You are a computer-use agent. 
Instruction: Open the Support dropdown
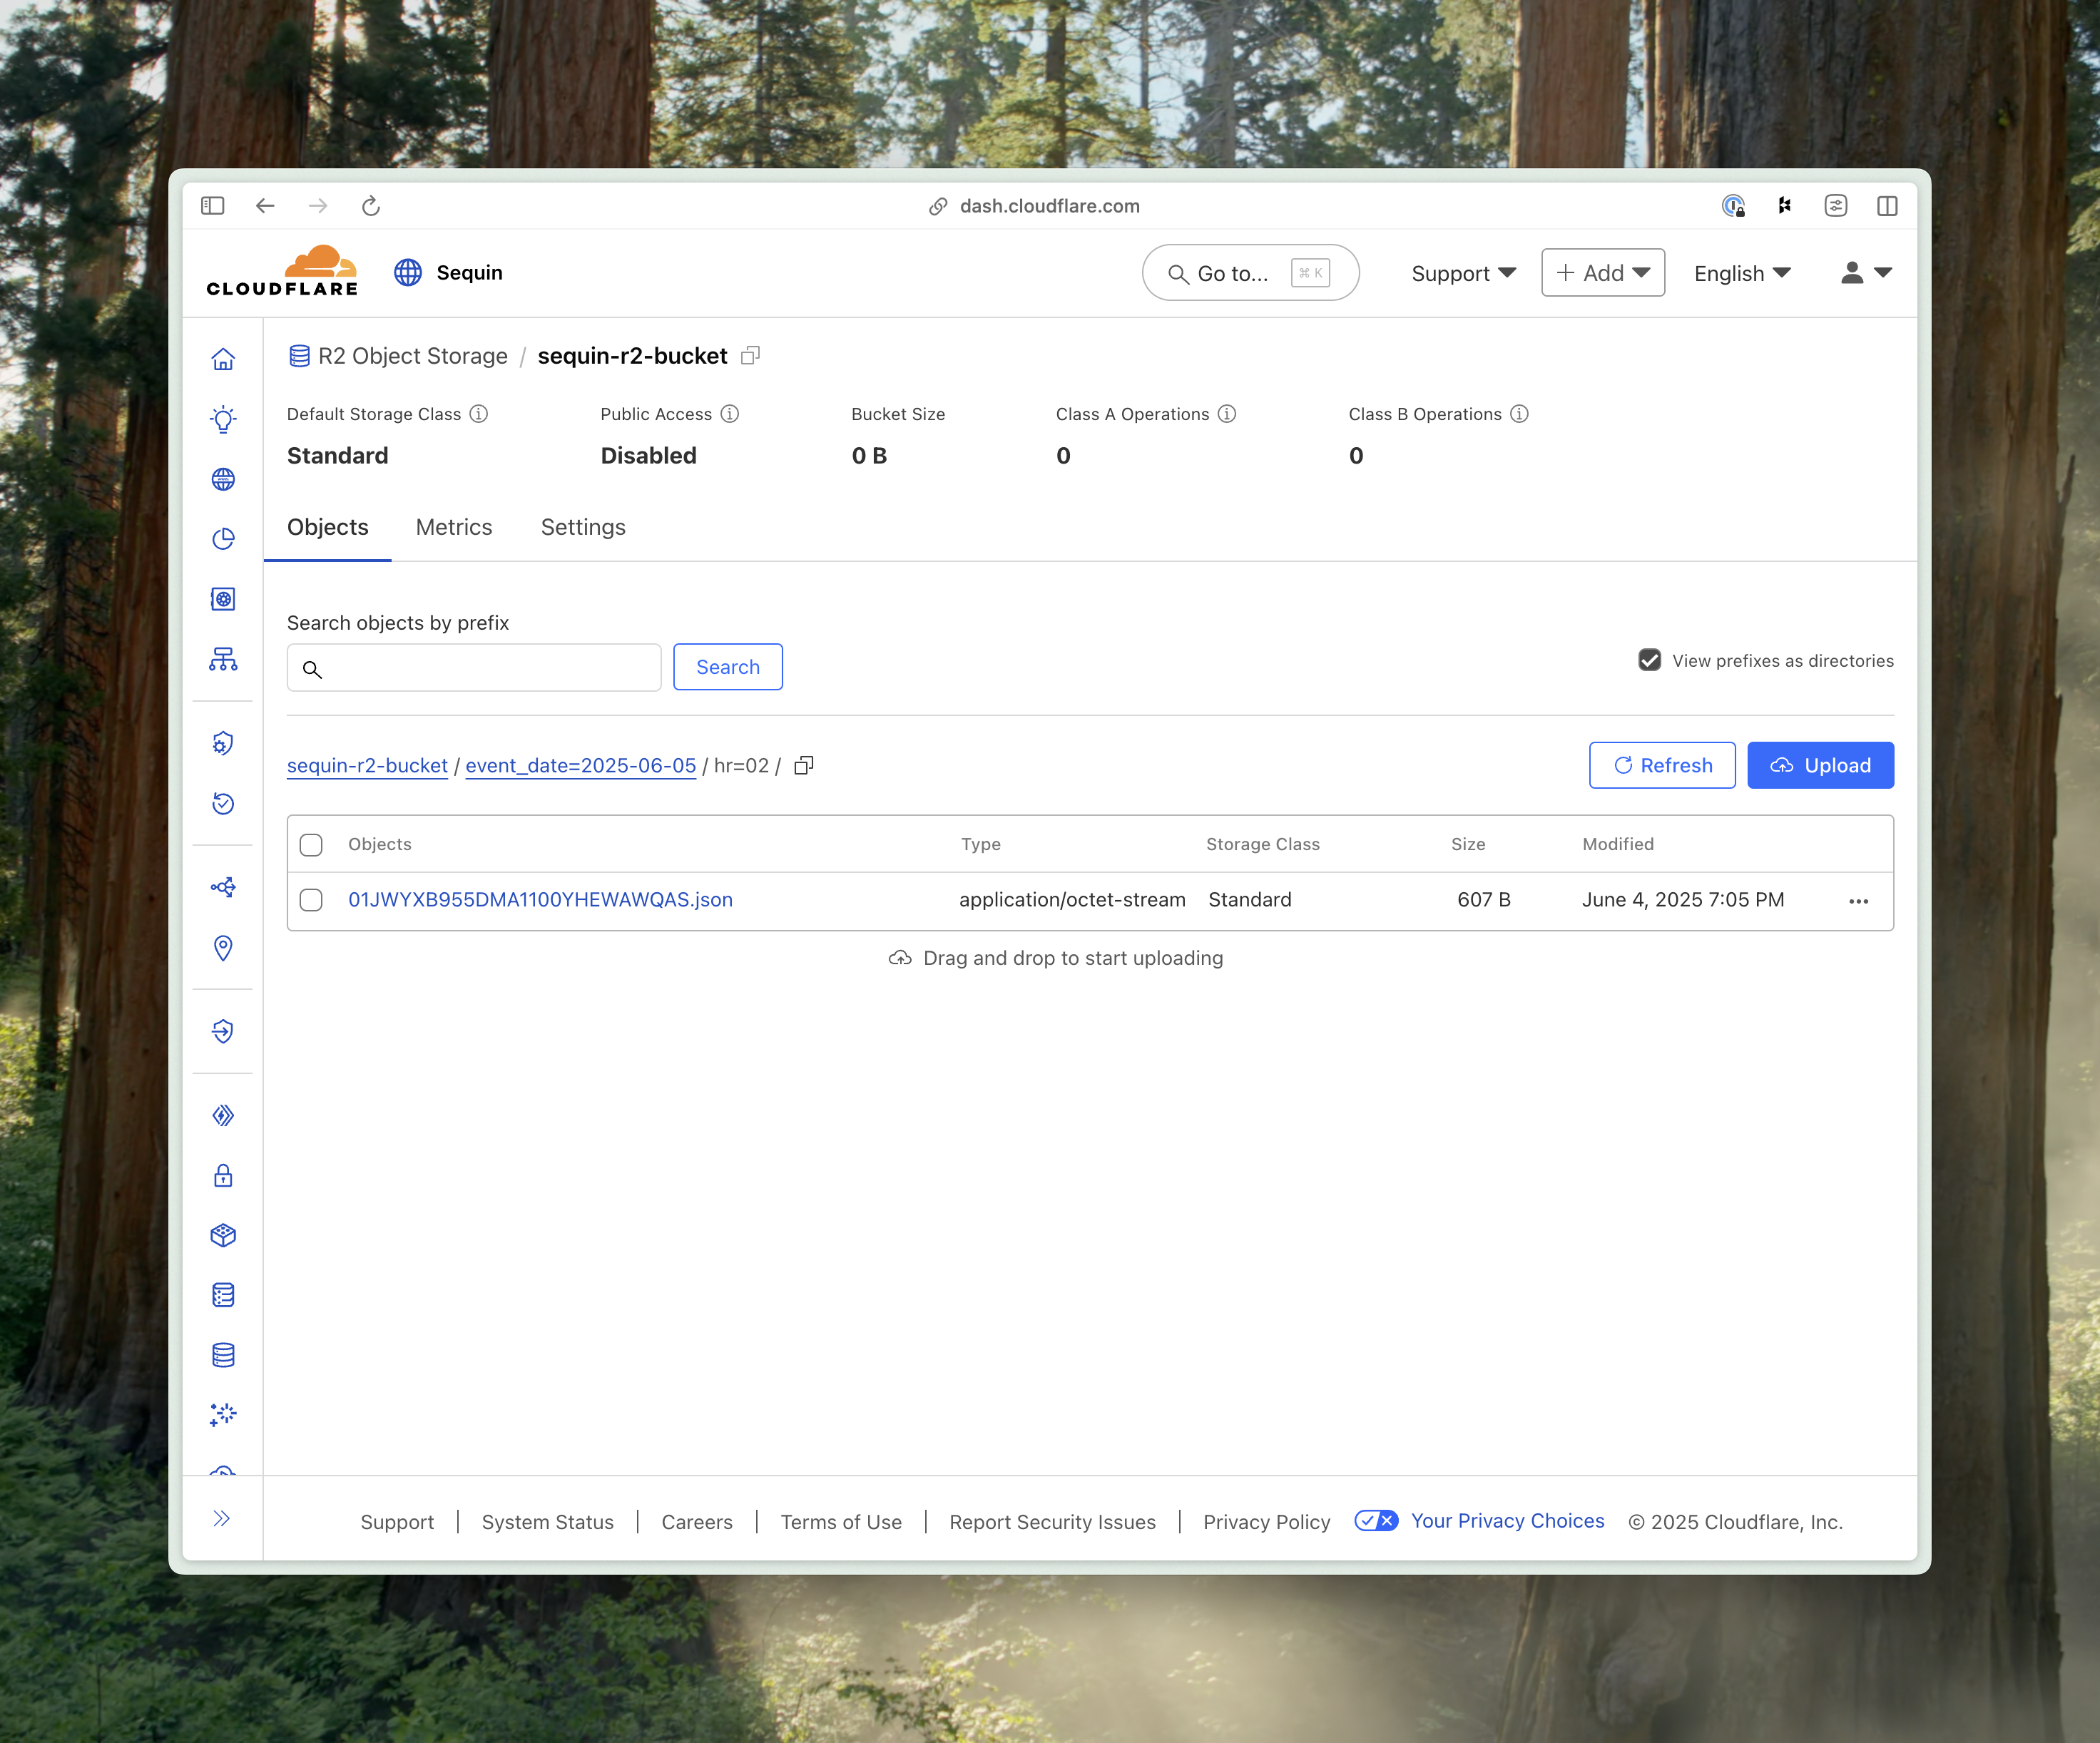pos(1462,273)
